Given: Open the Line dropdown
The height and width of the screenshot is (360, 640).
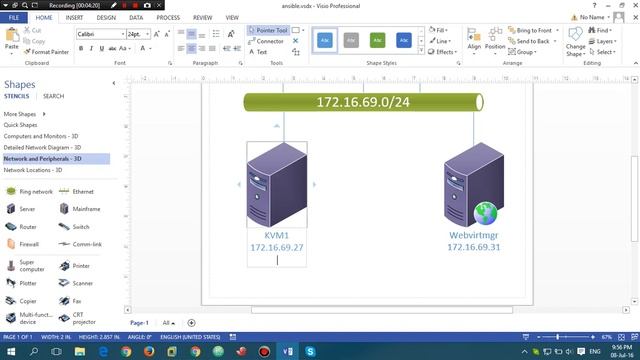Looking at the screenshot, I should [x=440, y=41].
